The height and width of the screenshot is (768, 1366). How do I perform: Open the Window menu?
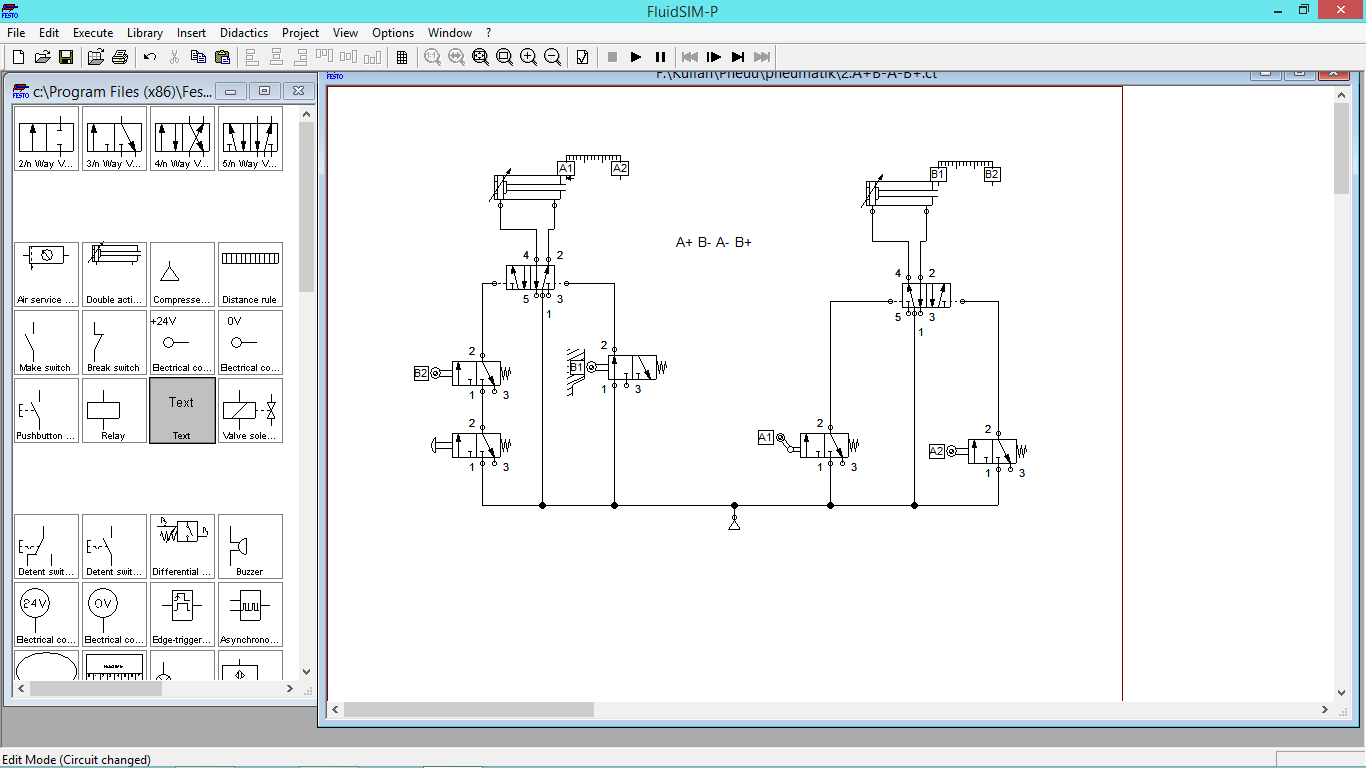(450, 32)
